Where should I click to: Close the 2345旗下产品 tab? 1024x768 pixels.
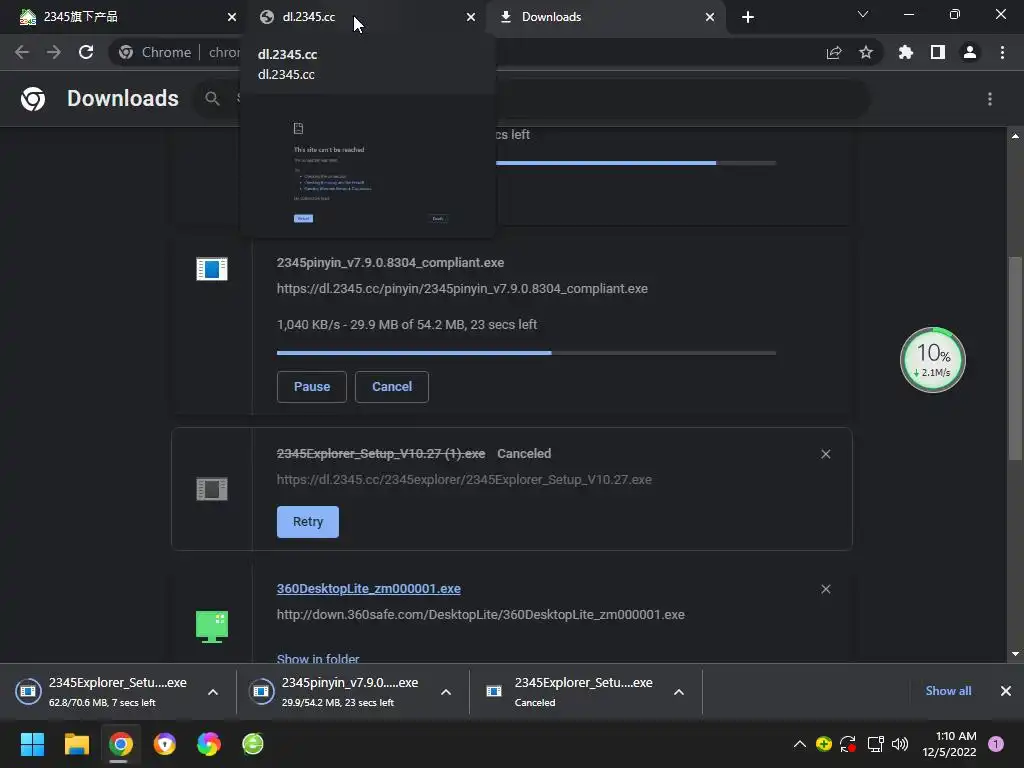click(x=232, y=17)
